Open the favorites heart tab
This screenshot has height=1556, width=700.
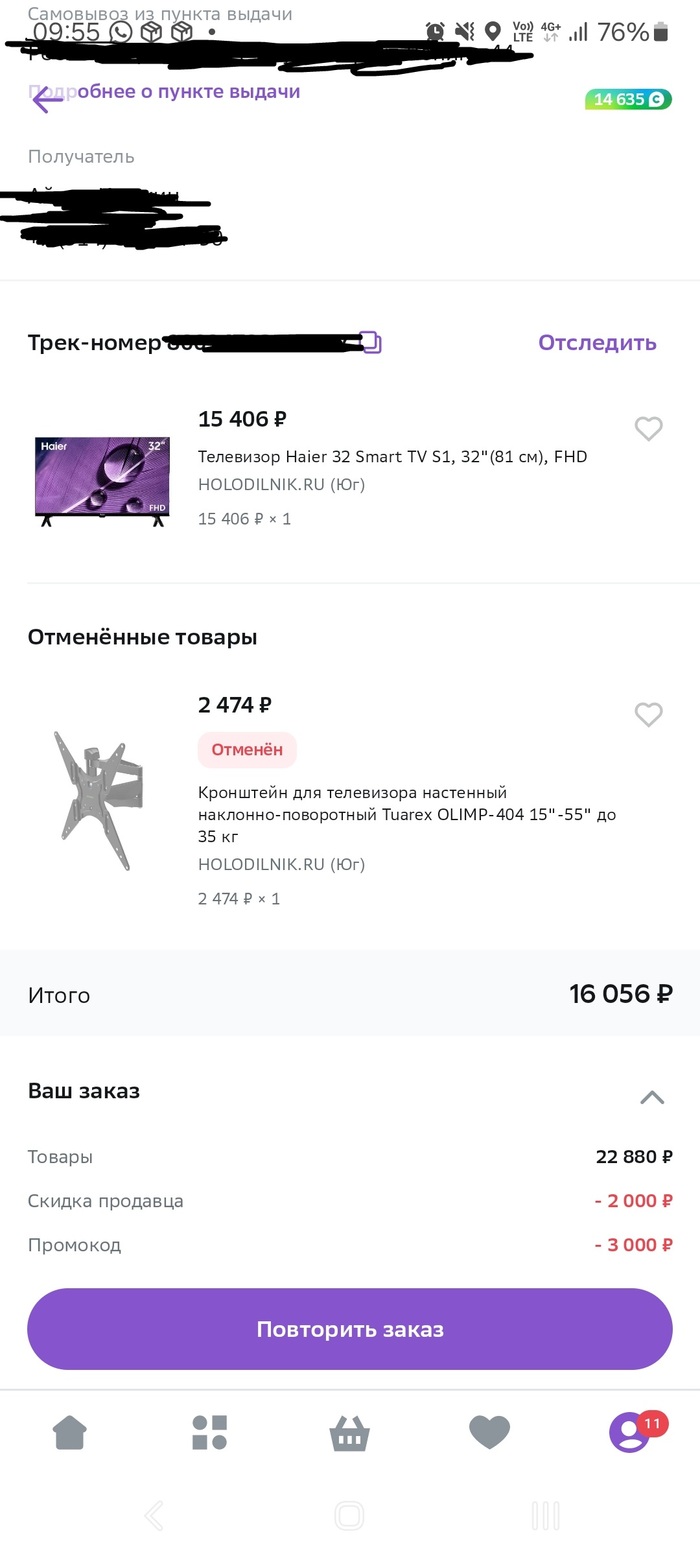tap(489, 1432)
